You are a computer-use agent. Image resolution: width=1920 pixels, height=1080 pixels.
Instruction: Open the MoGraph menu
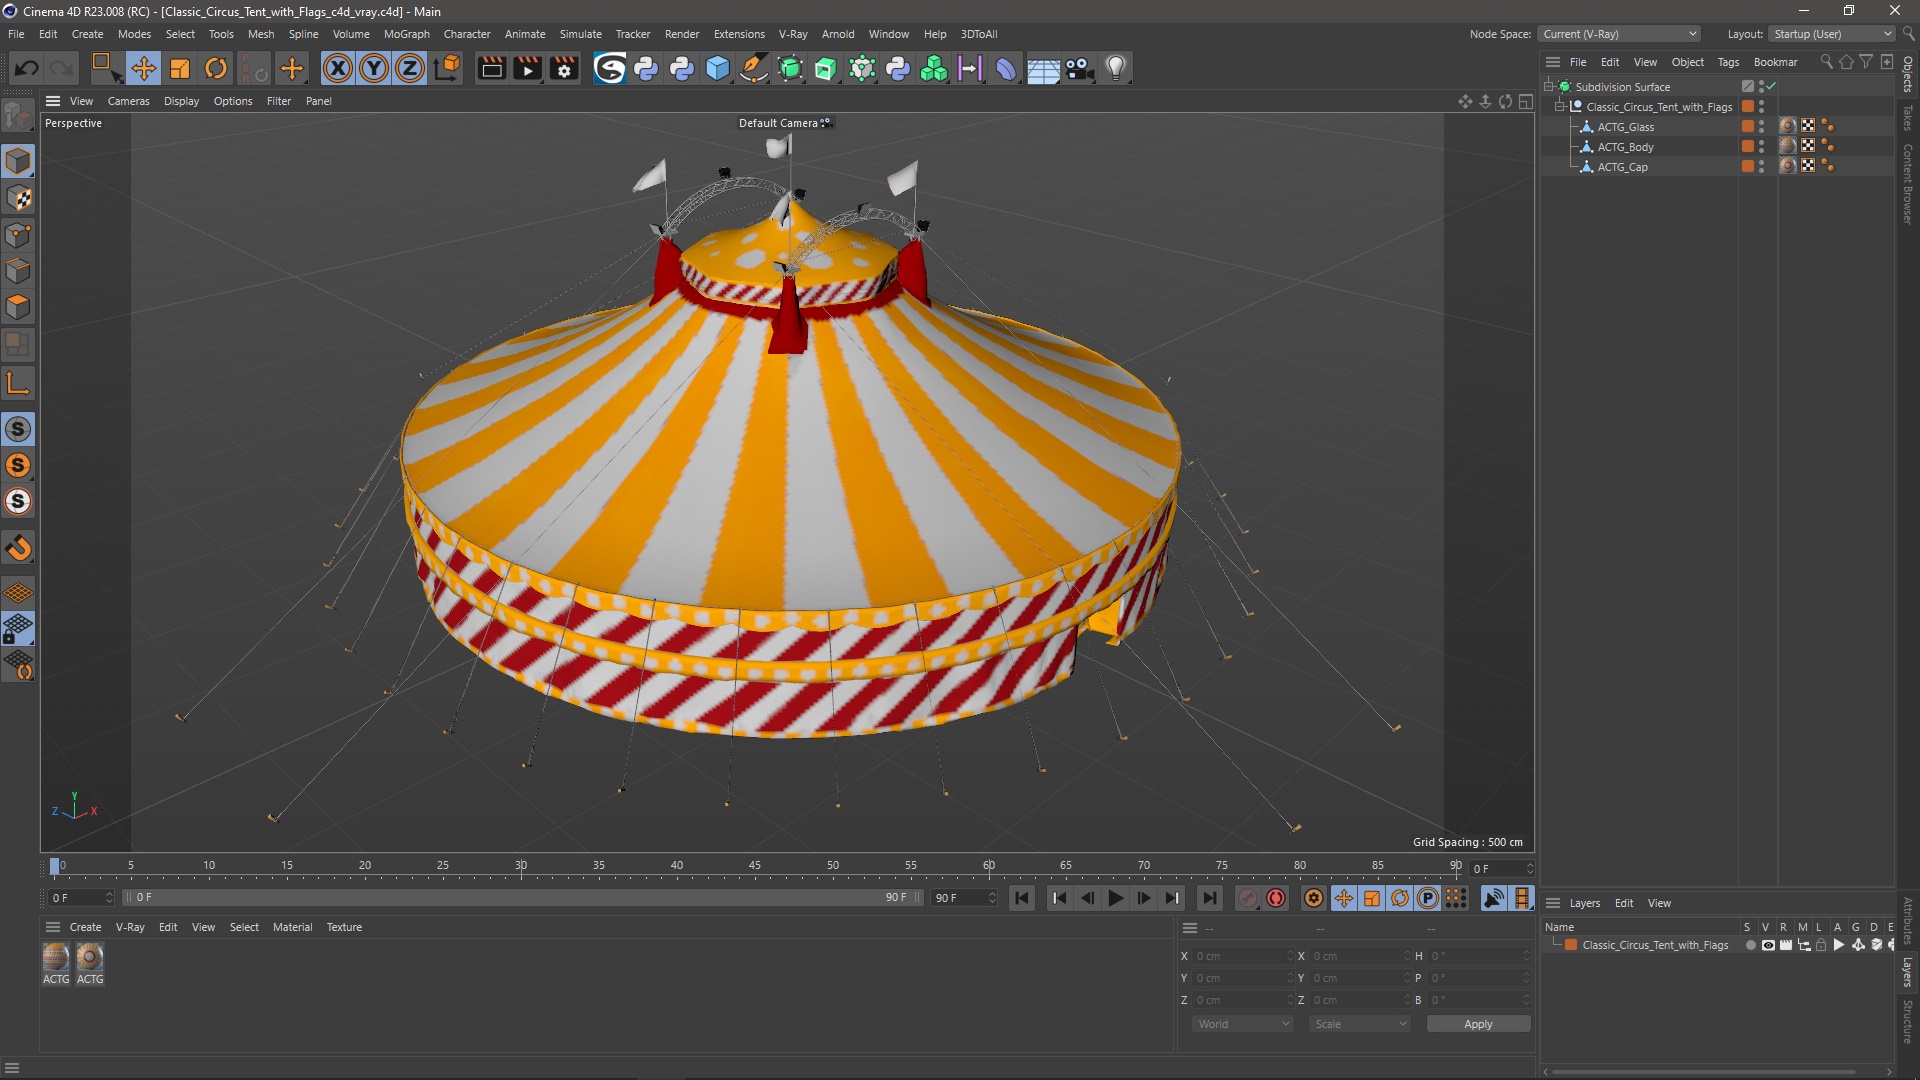[x=406, y=34]
